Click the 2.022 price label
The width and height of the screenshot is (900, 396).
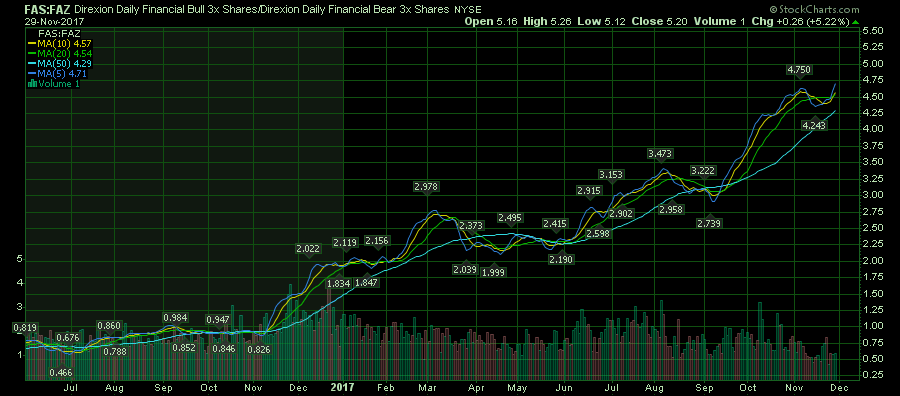308,249
